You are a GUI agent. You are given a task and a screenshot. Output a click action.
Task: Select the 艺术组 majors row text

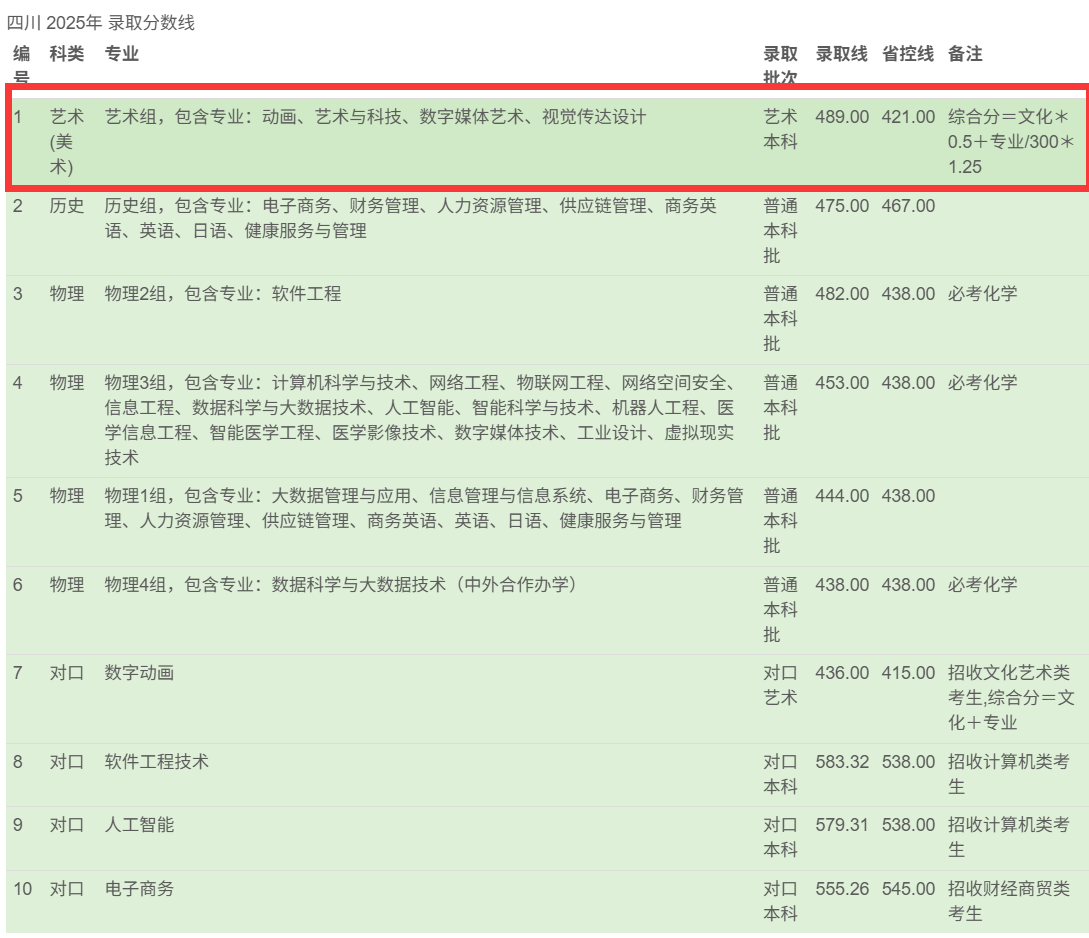(x=375, y=117)
